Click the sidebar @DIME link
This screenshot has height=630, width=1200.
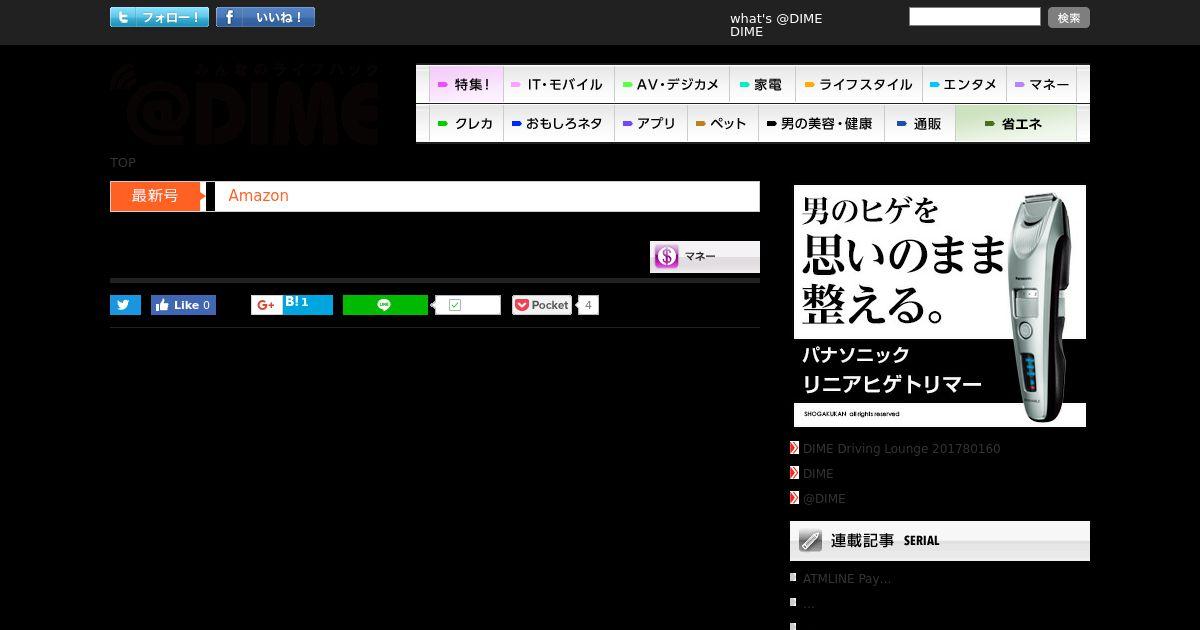coord(824,499)
